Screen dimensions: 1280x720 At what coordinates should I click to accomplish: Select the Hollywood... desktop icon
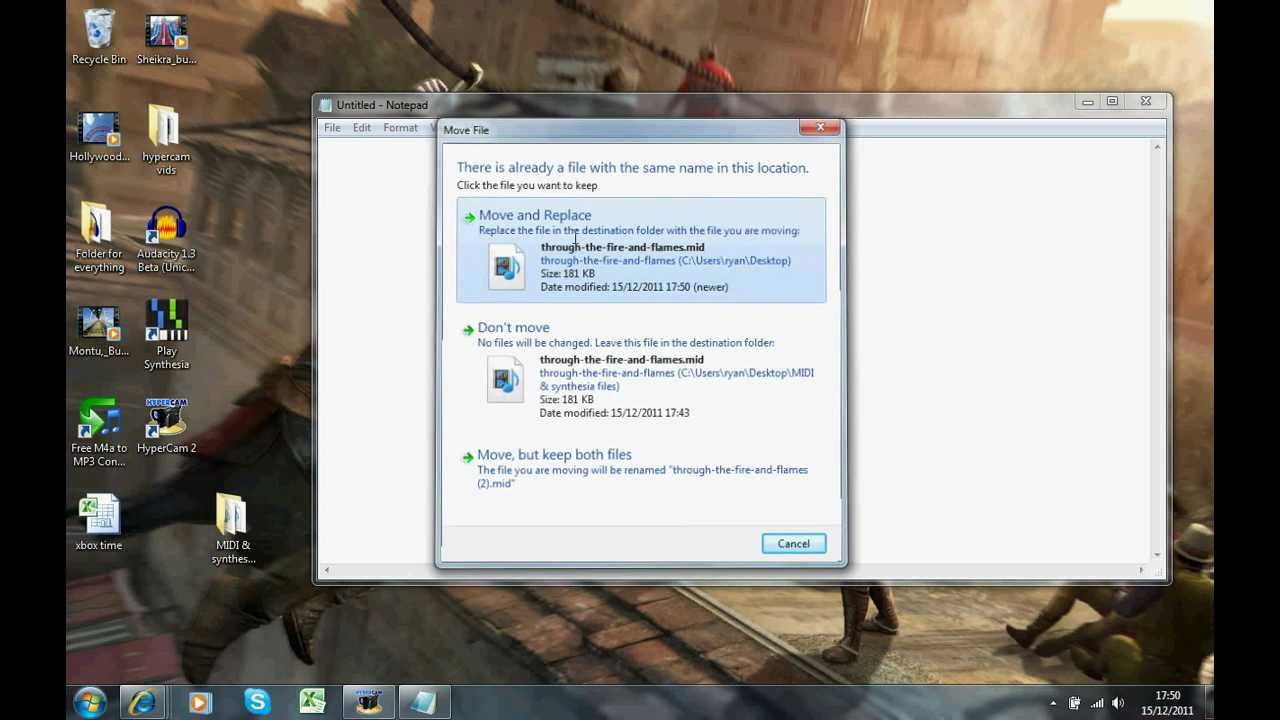pyautogui.click(x=99, y=137)
